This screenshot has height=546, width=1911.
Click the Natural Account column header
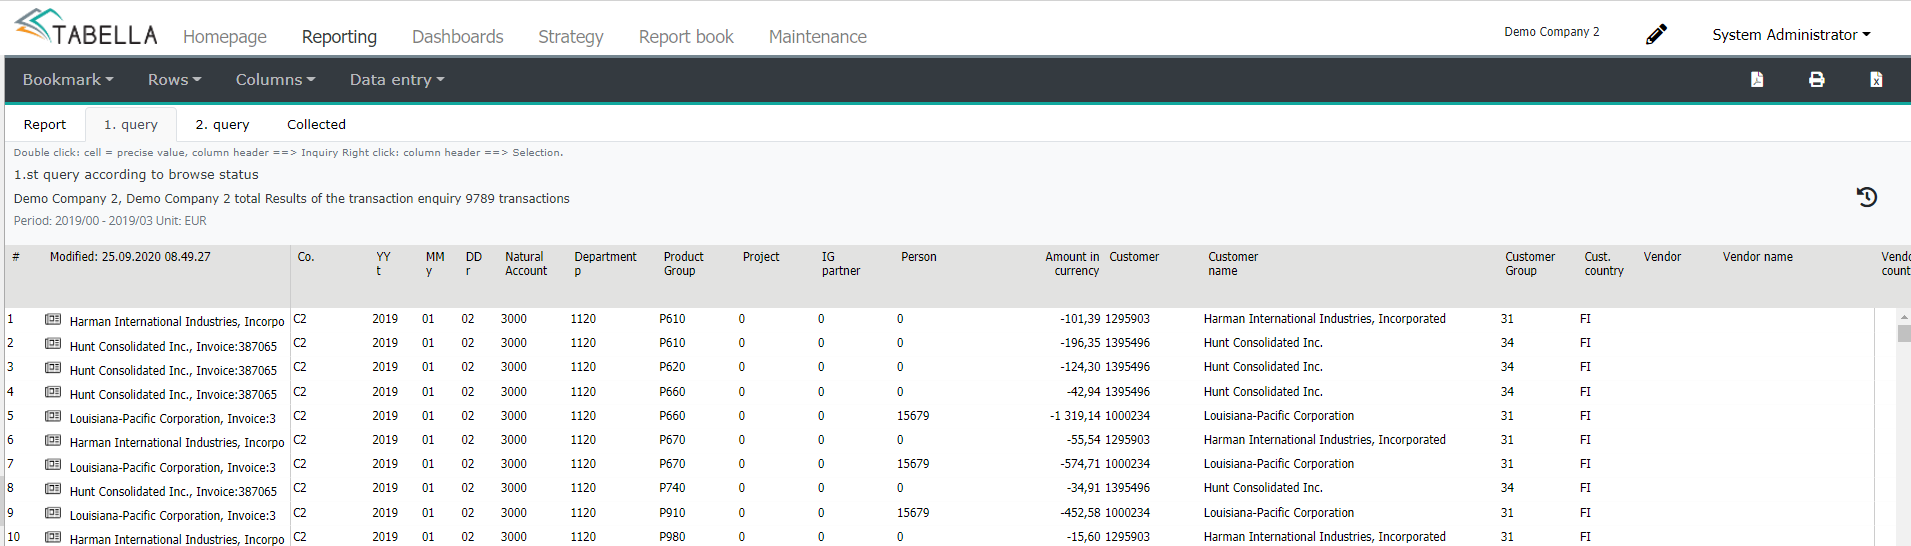click(526, 264)
